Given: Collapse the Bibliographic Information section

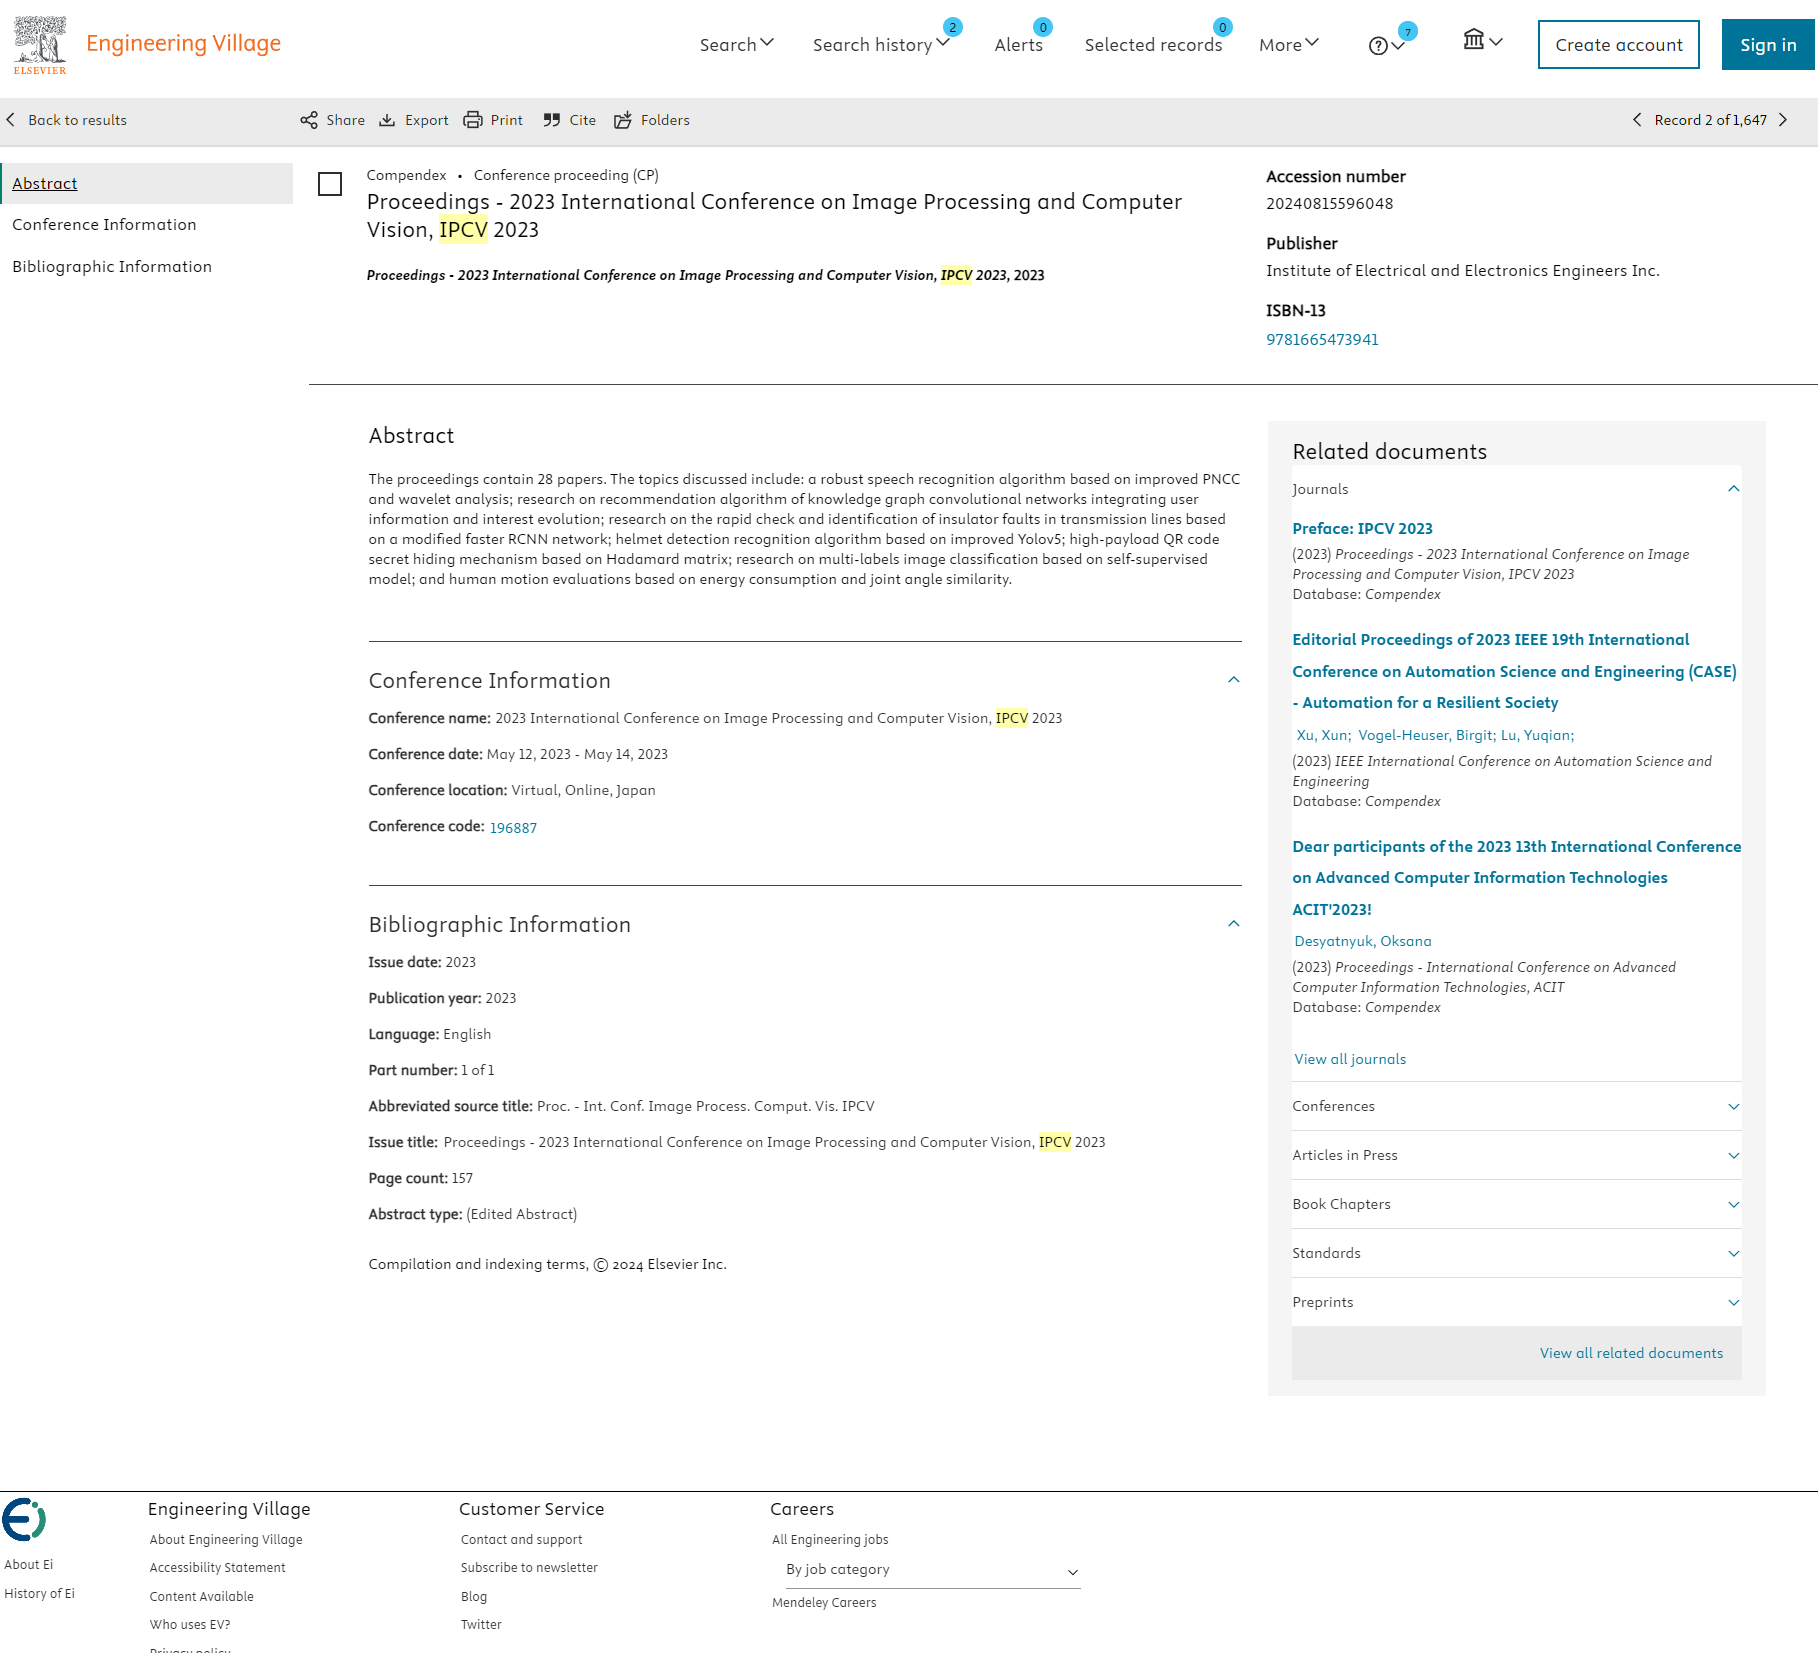Looking at the screenshot, I should click(1234, 924).
